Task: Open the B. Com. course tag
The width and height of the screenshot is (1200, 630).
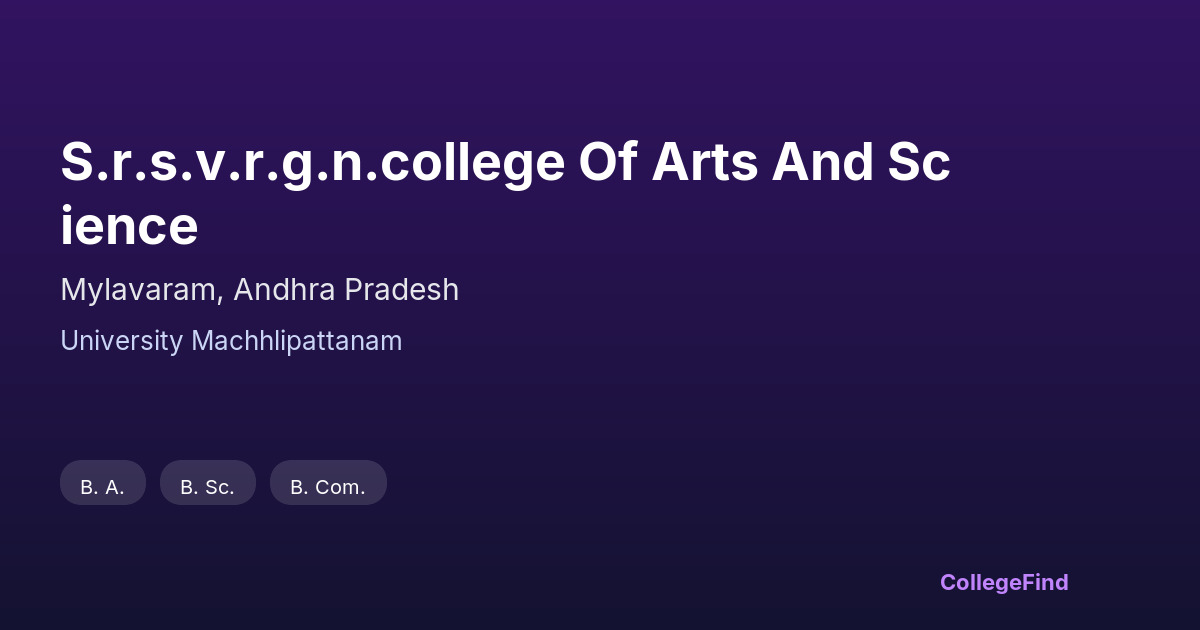Action: pyautogui.click(x=328, y=484)
